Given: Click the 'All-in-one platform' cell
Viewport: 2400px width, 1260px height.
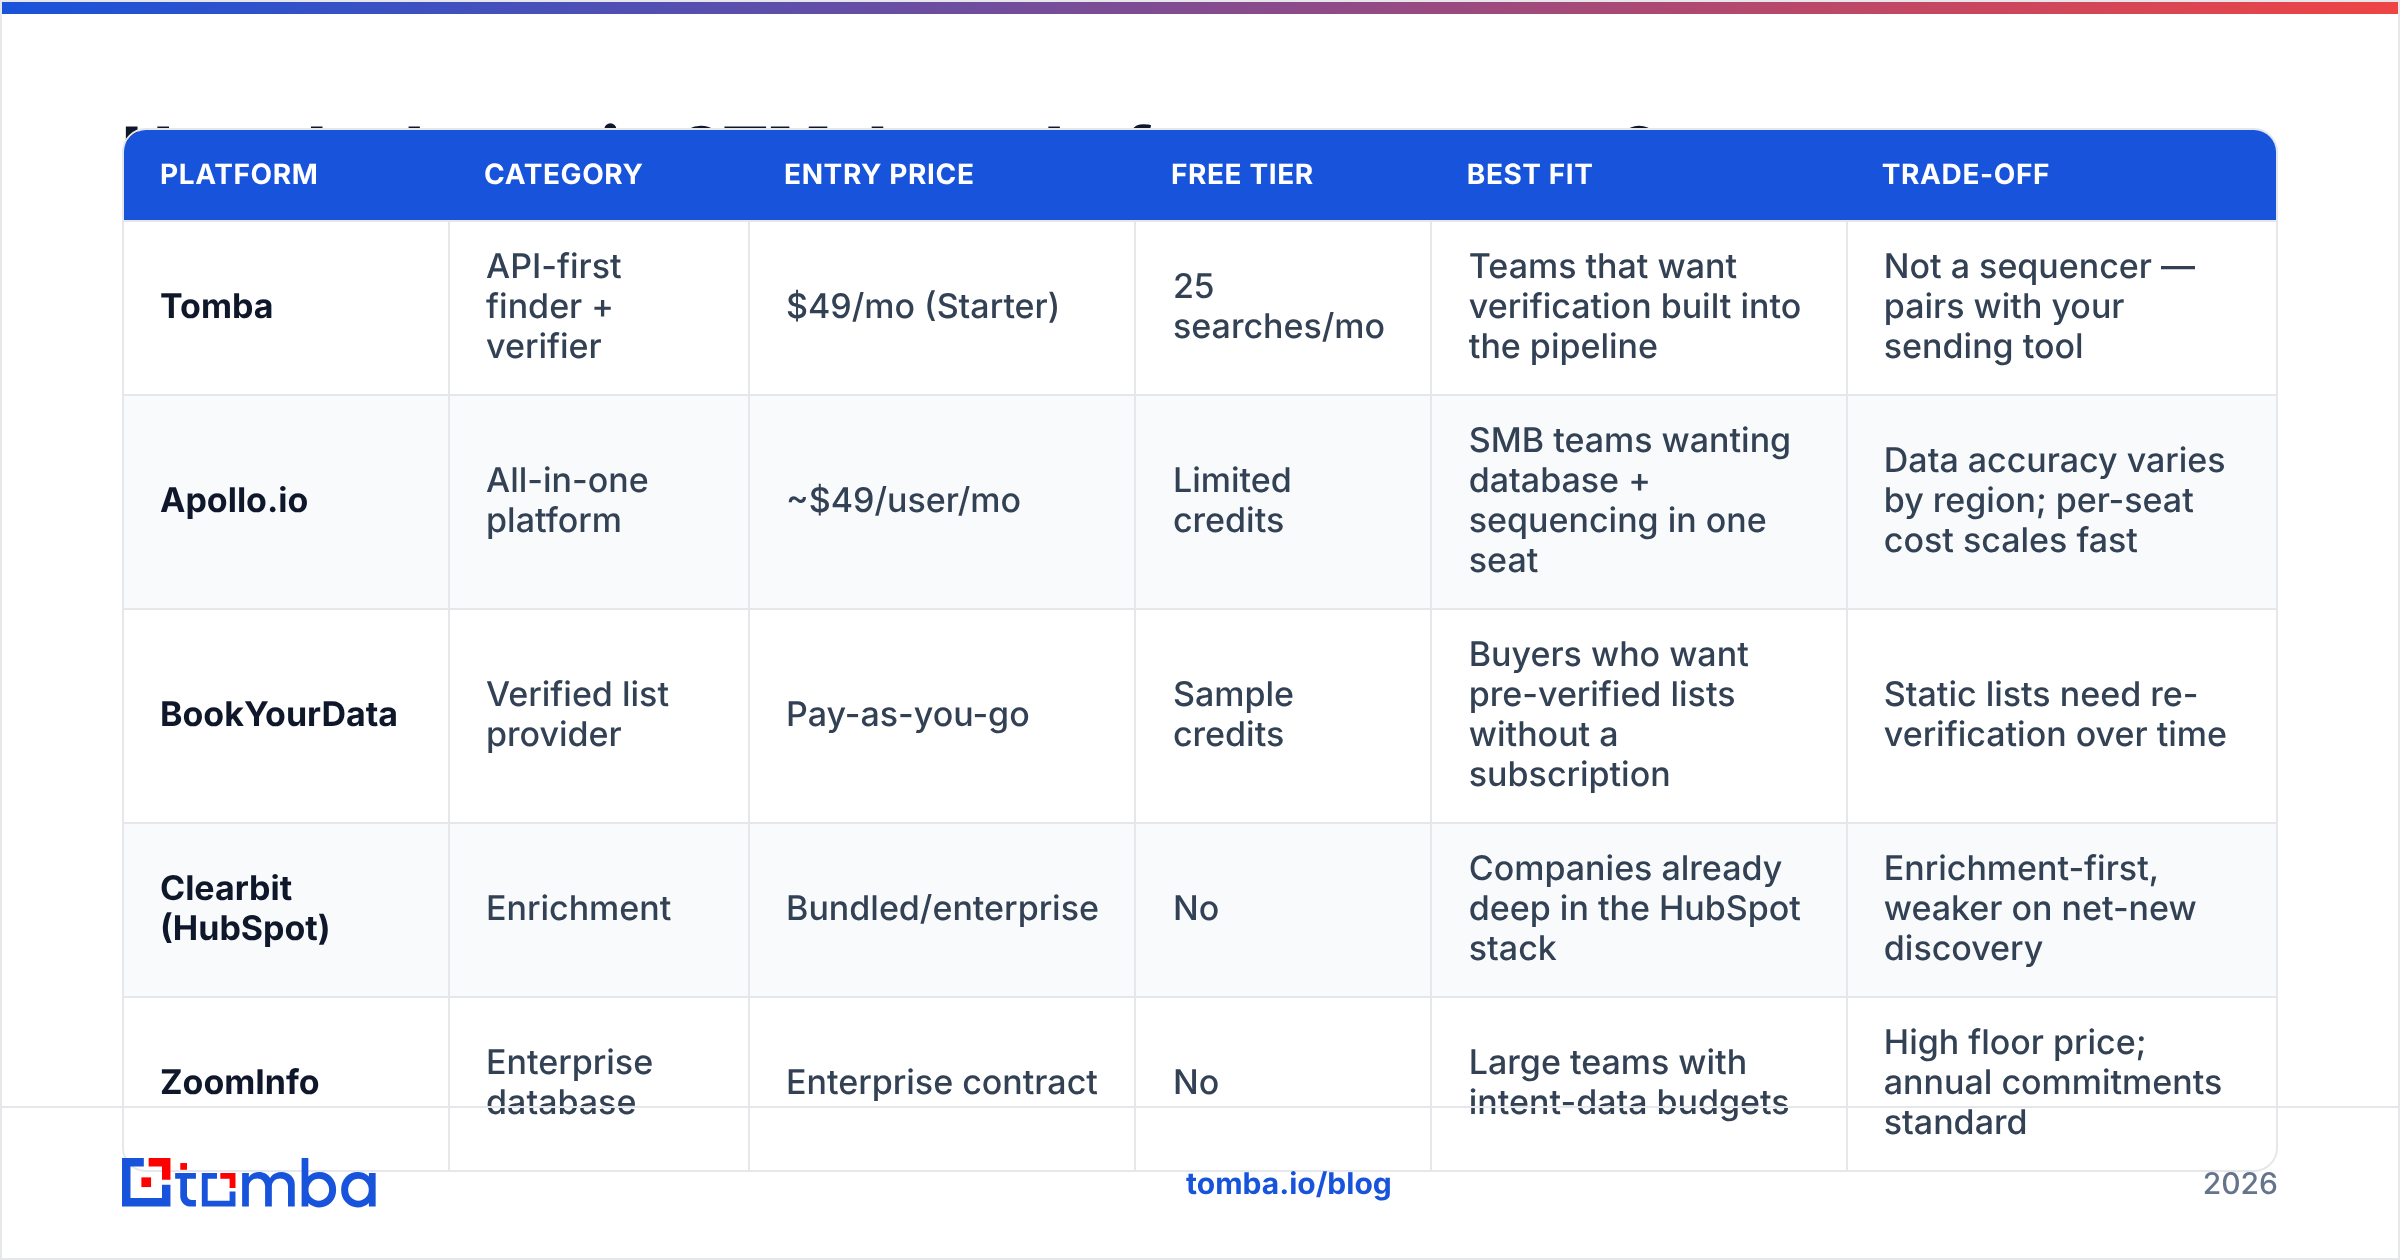Looking at the screenshot, I should click(x=599, y=501).
